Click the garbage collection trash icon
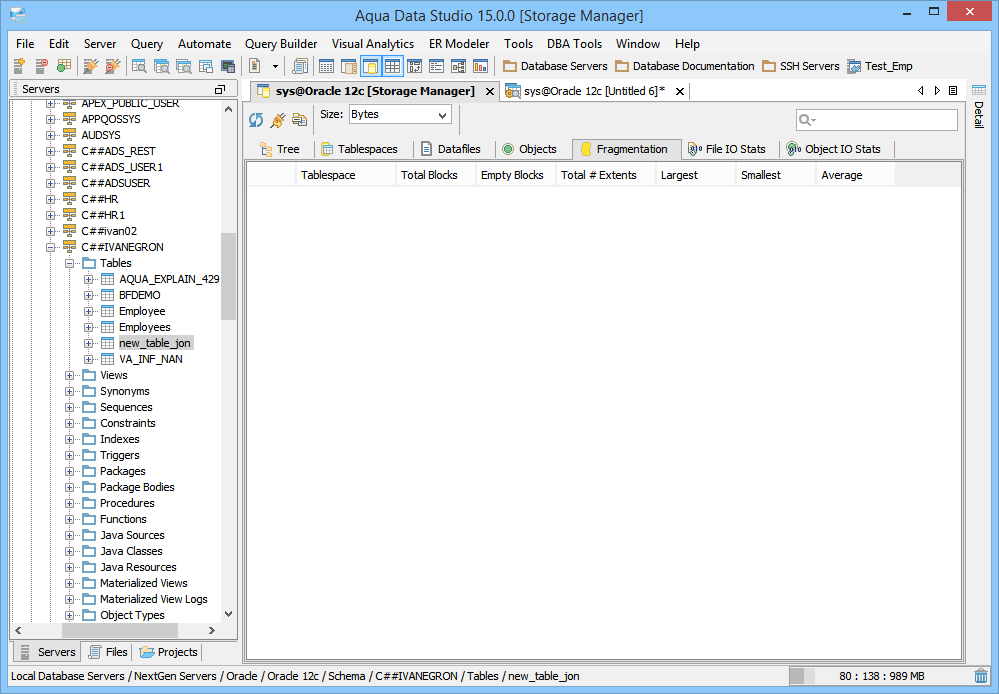 pyautogui.click(x=981, y=676)
